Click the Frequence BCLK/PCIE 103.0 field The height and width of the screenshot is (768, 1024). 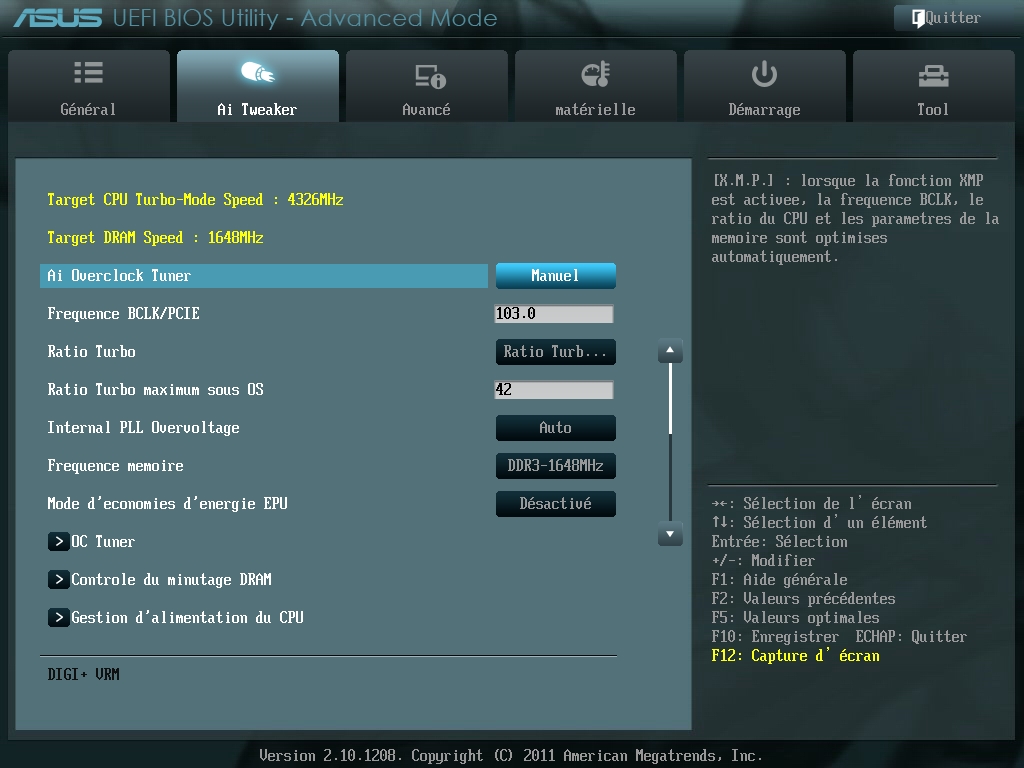pyautogui.click(x=553, y=314)
